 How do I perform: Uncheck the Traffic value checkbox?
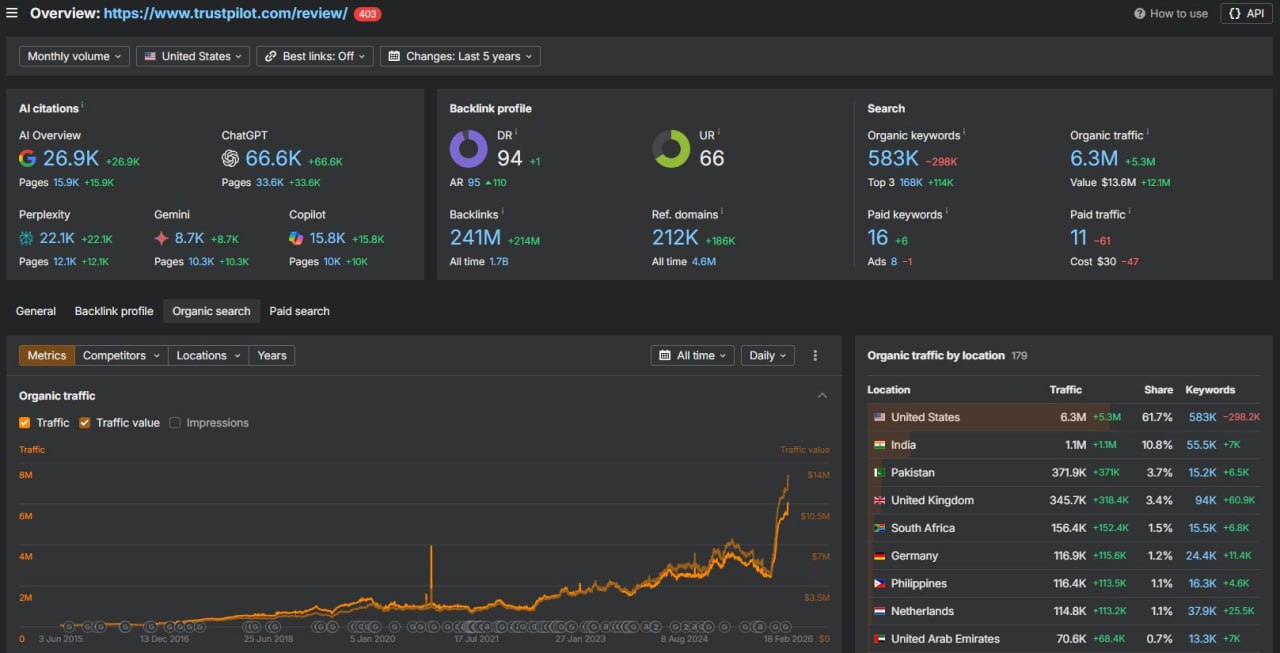85,423
